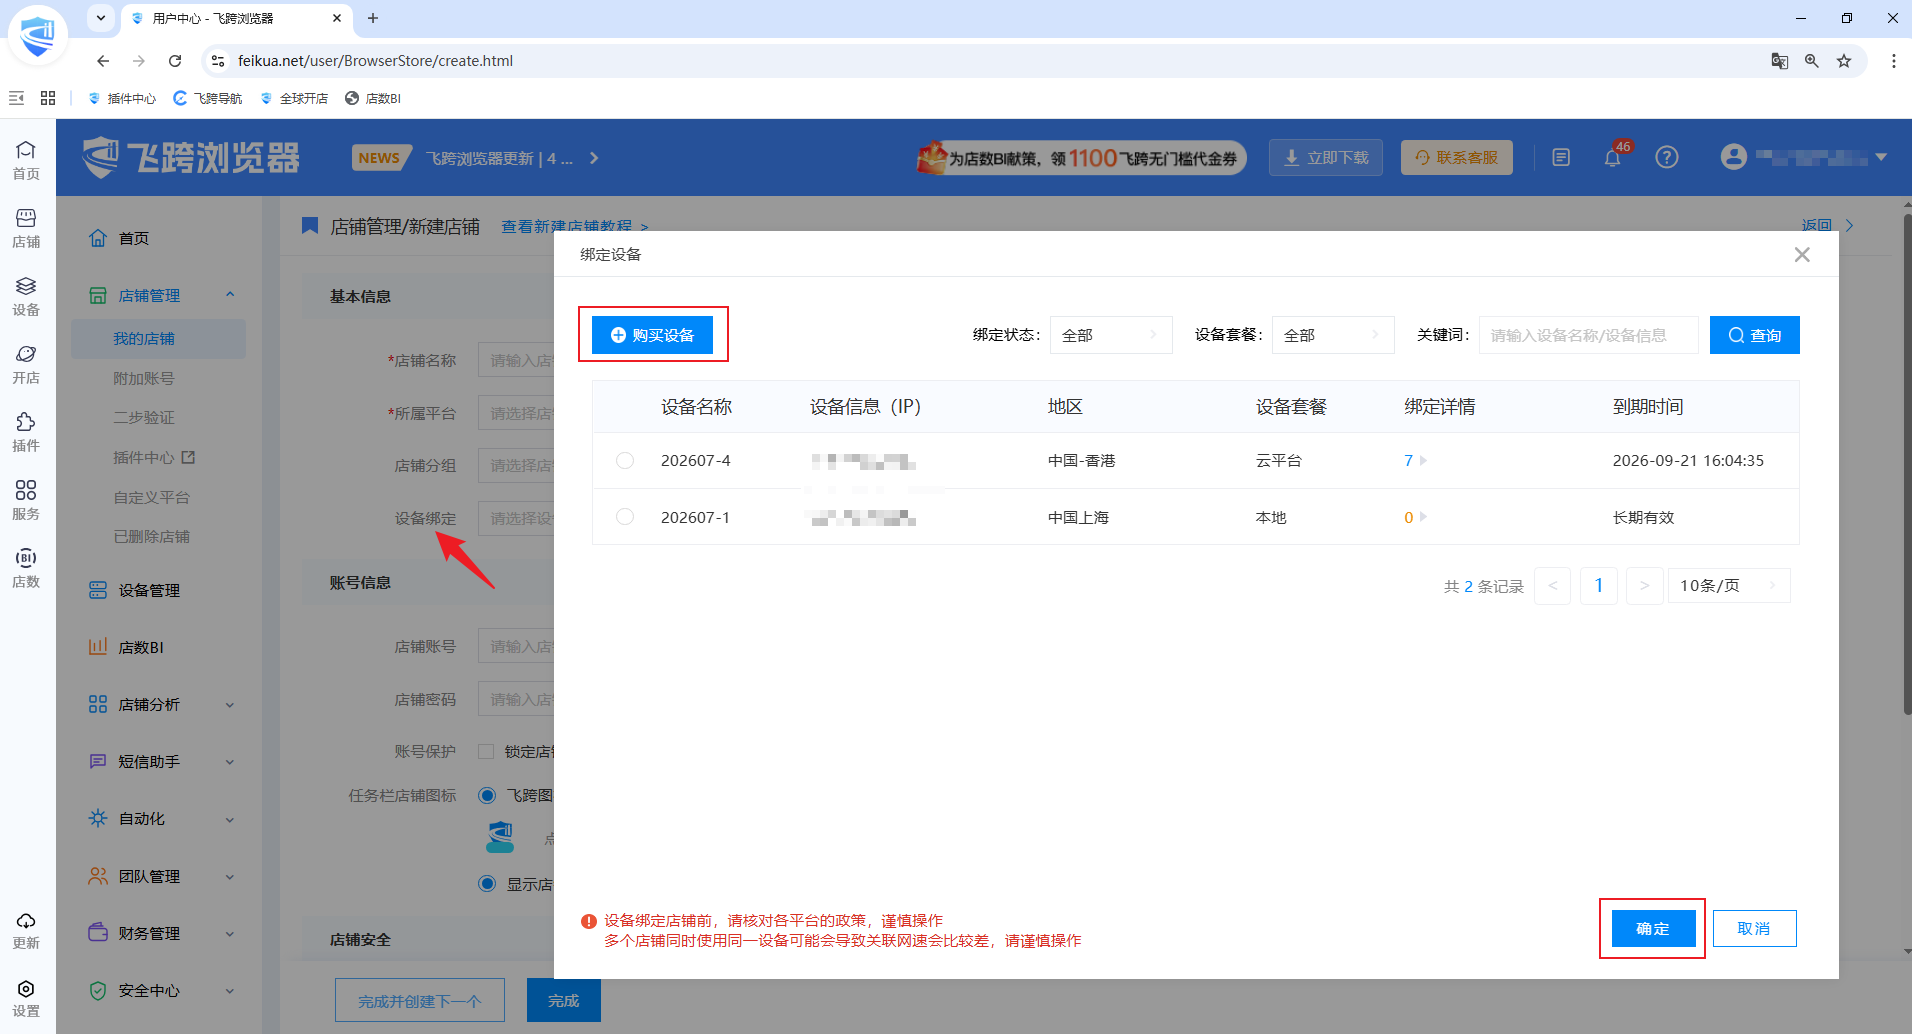The width and height of the screenshot is (1912, 1034).
Task: Click 购买设备 button
Action: pyautogui.click(x=652, y=335)
